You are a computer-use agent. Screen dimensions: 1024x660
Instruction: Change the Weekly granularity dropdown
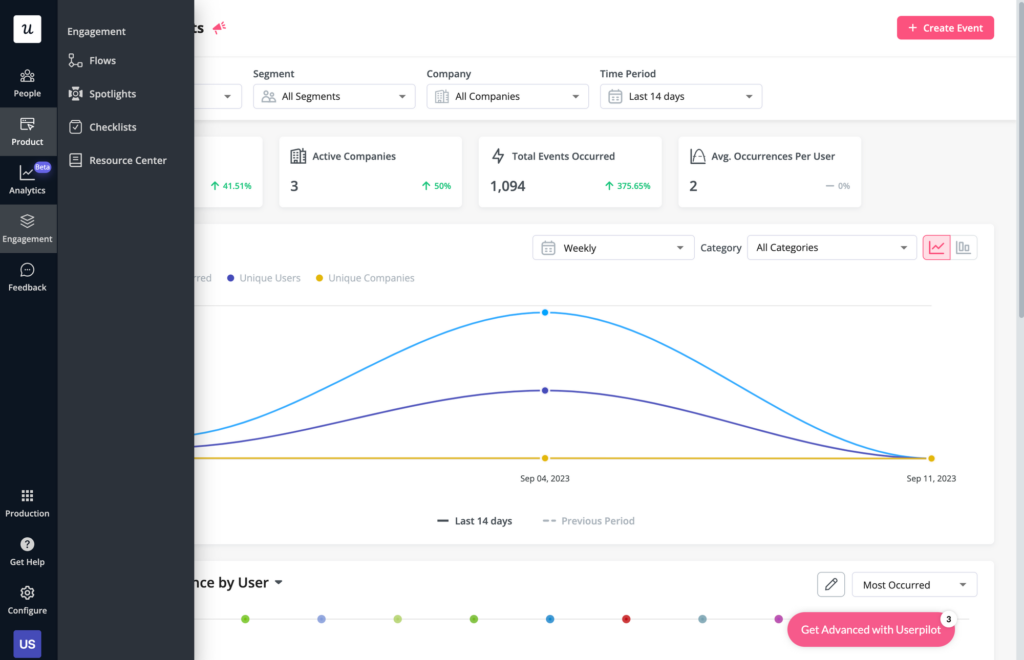point(612,247)
